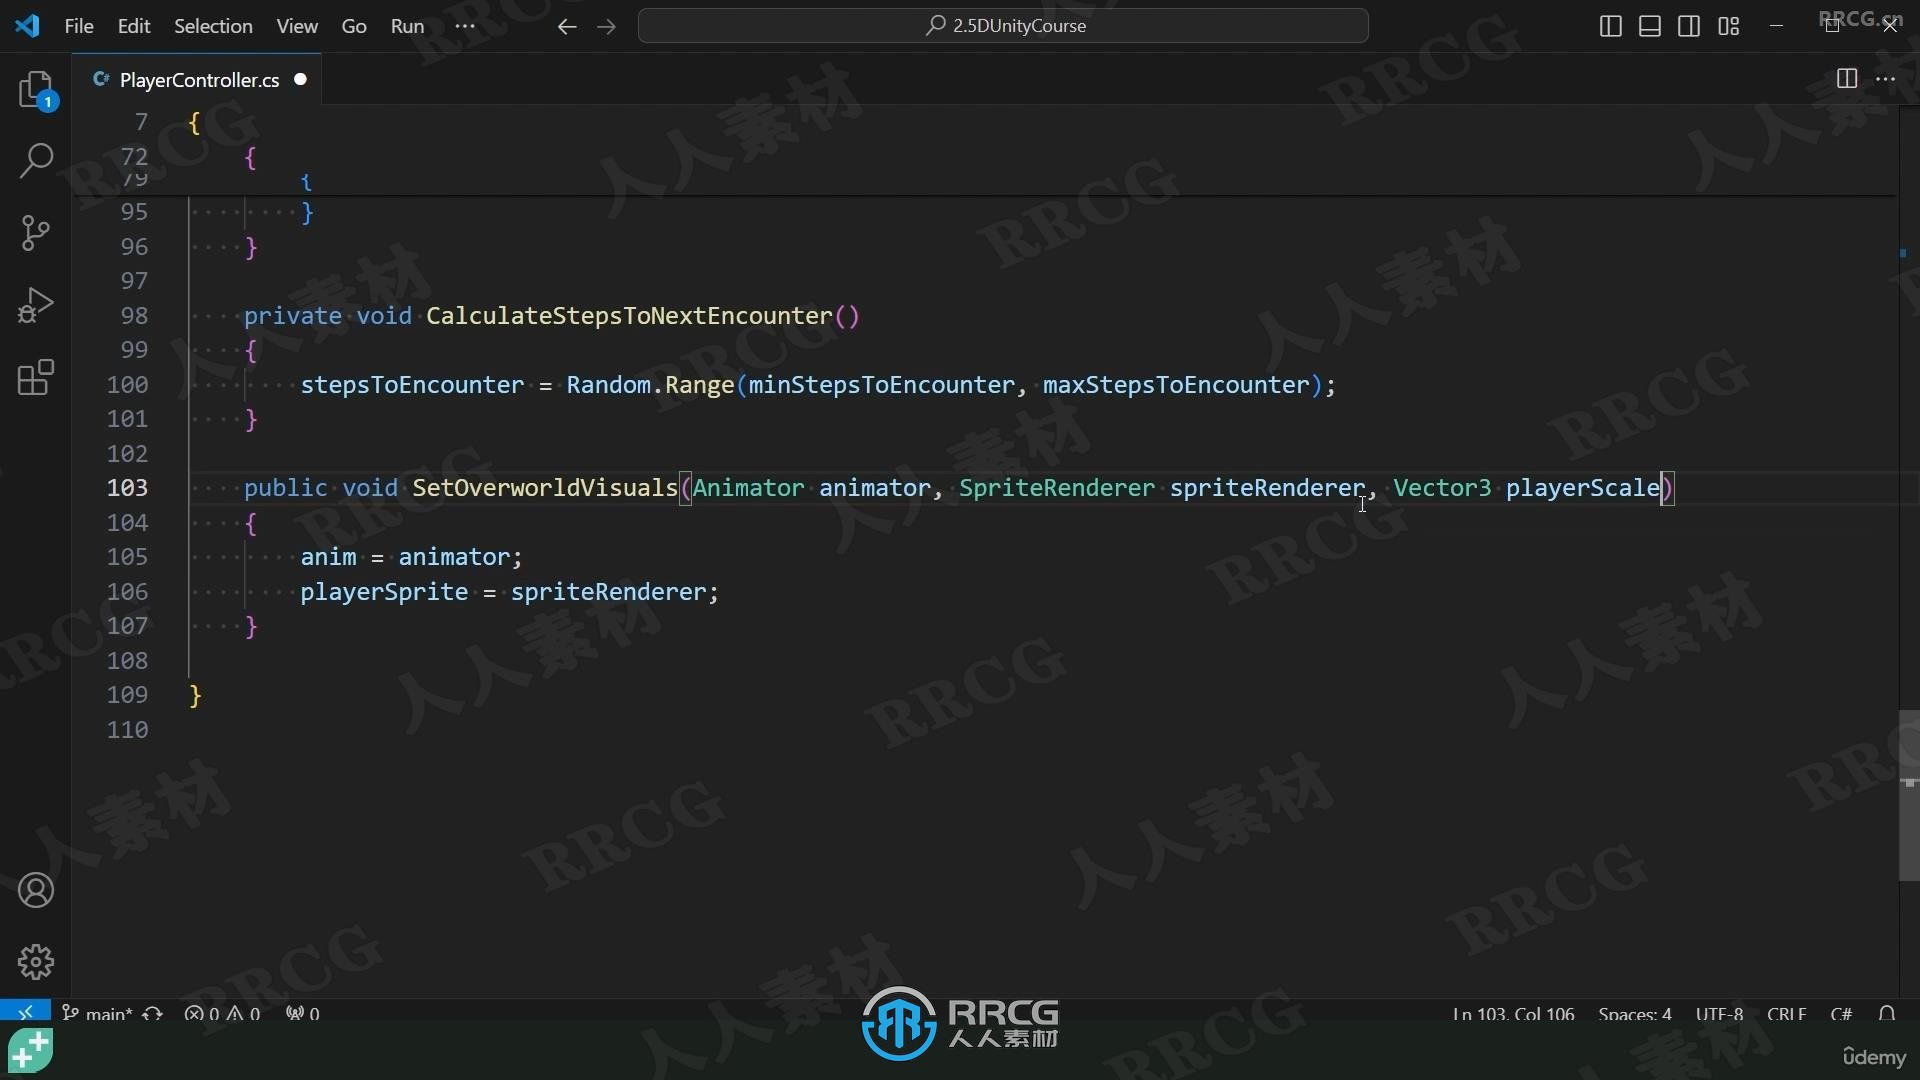
Task: Go back with the left arrow
Action: click(567, 27)
